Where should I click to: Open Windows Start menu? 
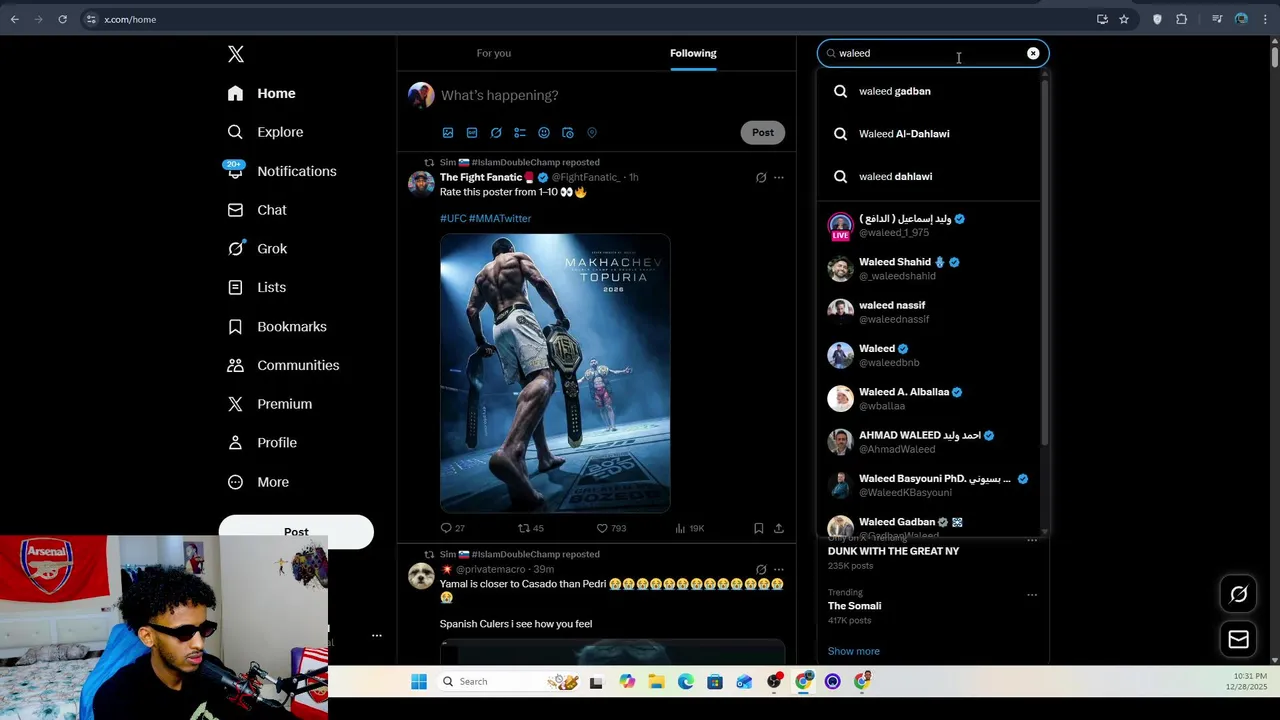click(419, 682)
